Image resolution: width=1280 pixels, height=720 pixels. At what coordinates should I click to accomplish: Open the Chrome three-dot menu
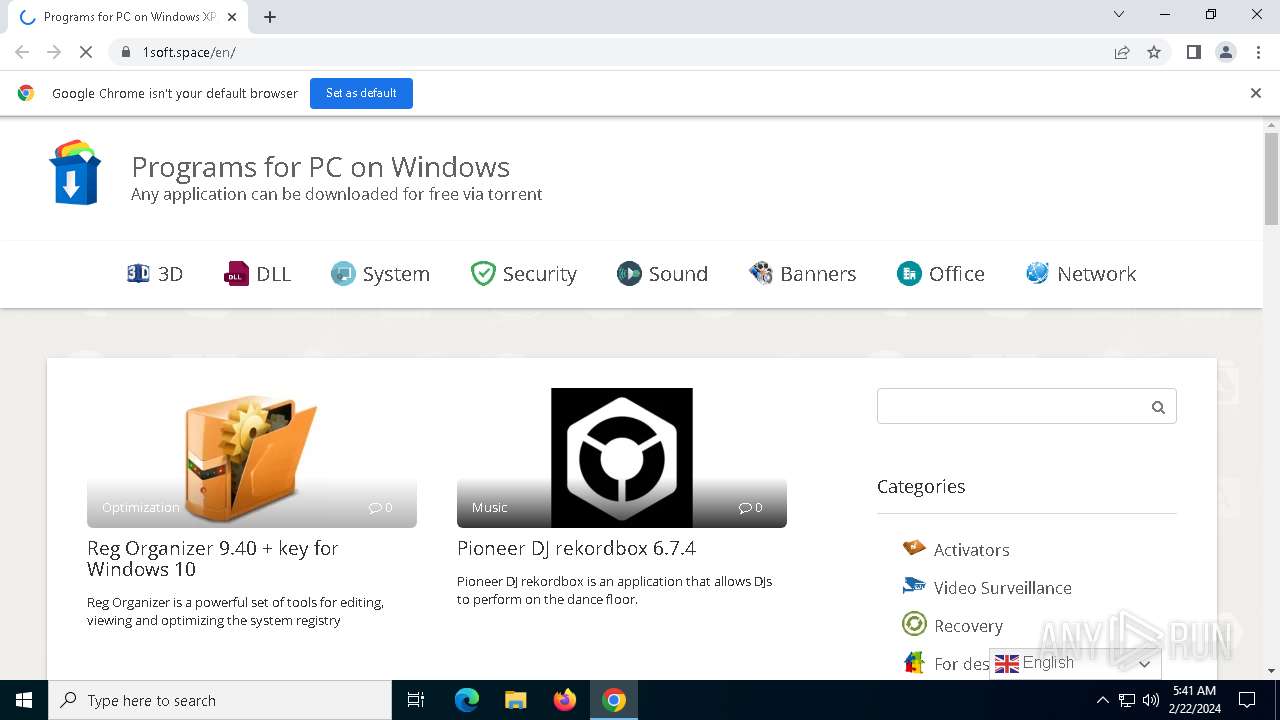coord(1258,52)
